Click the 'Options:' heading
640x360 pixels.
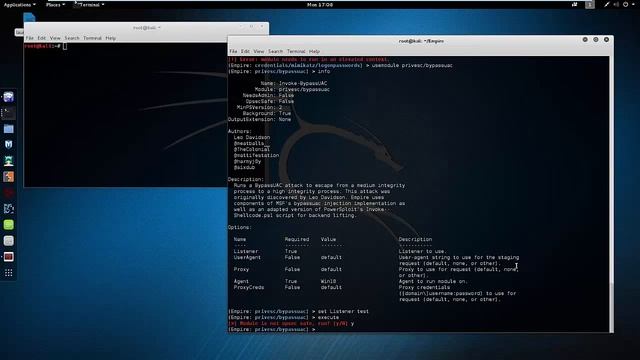tap(240, 227)
